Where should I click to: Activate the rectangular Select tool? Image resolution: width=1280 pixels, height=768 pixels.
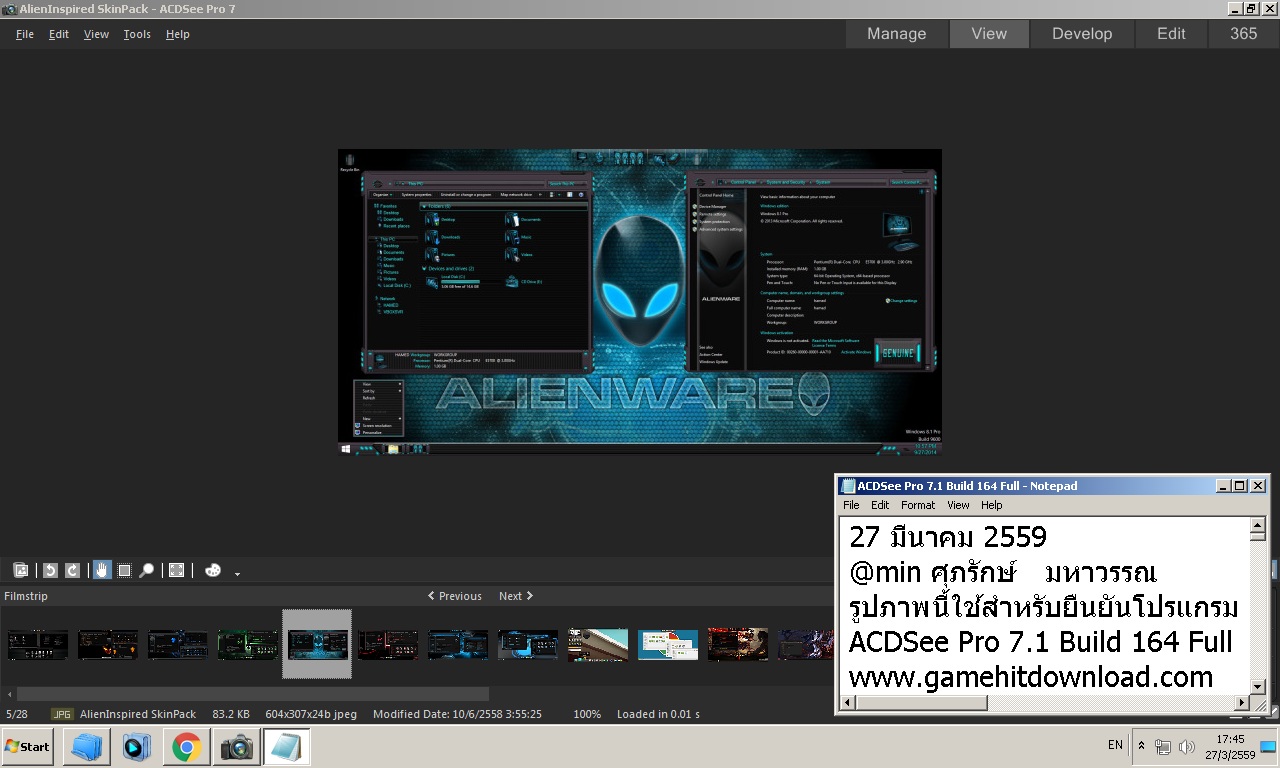pos(125,570)
